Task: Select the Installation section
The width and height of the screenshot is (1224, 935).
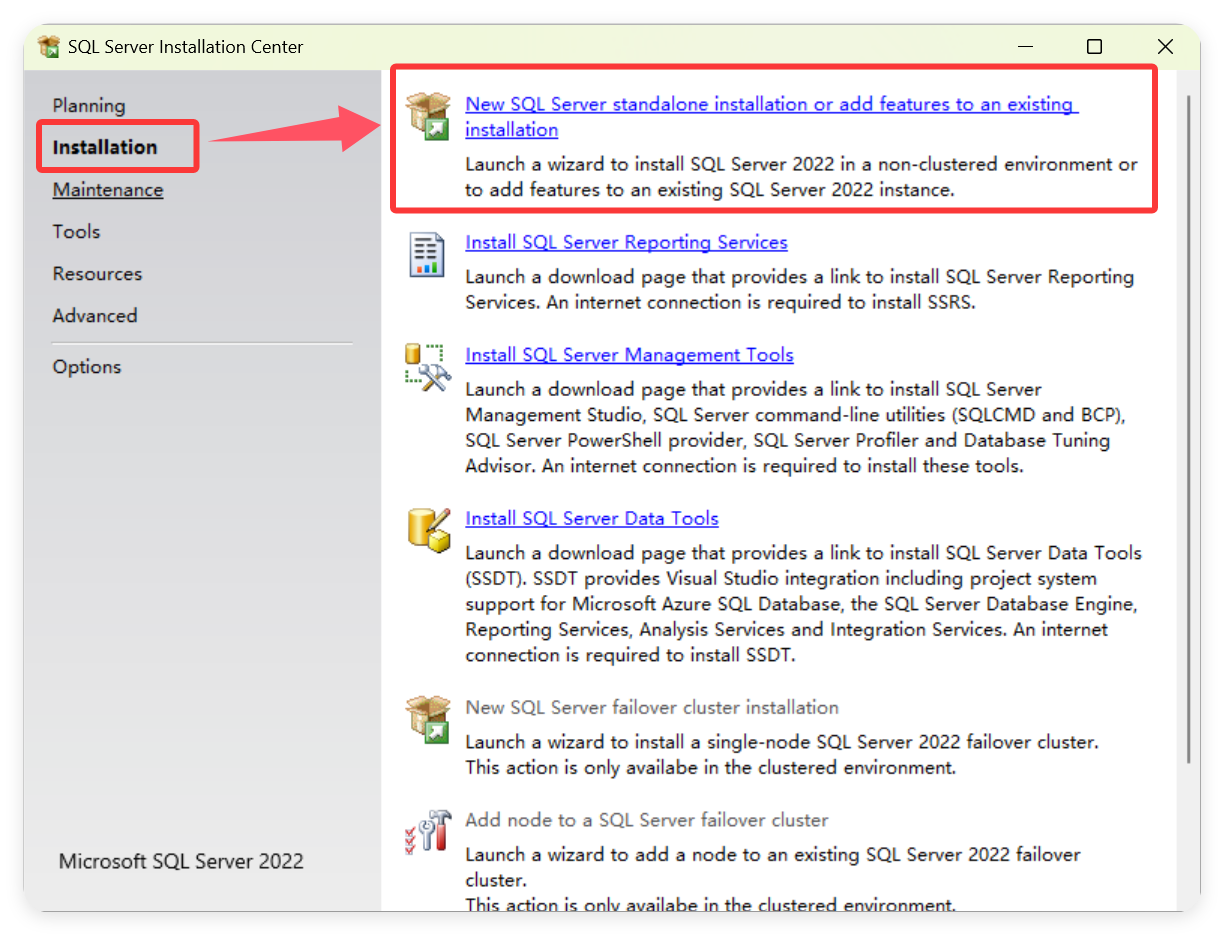Action: point(105,147)
